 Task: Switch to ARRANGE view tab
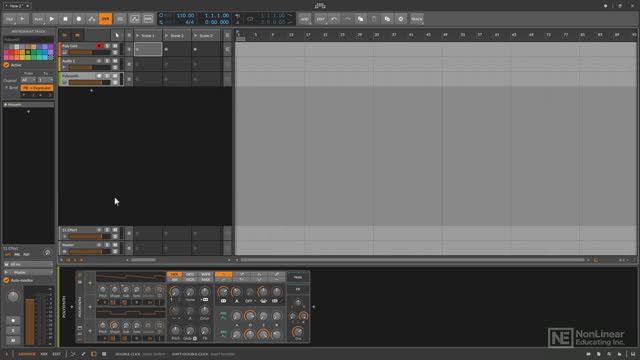pyautogui.click(x=27, y=354)
